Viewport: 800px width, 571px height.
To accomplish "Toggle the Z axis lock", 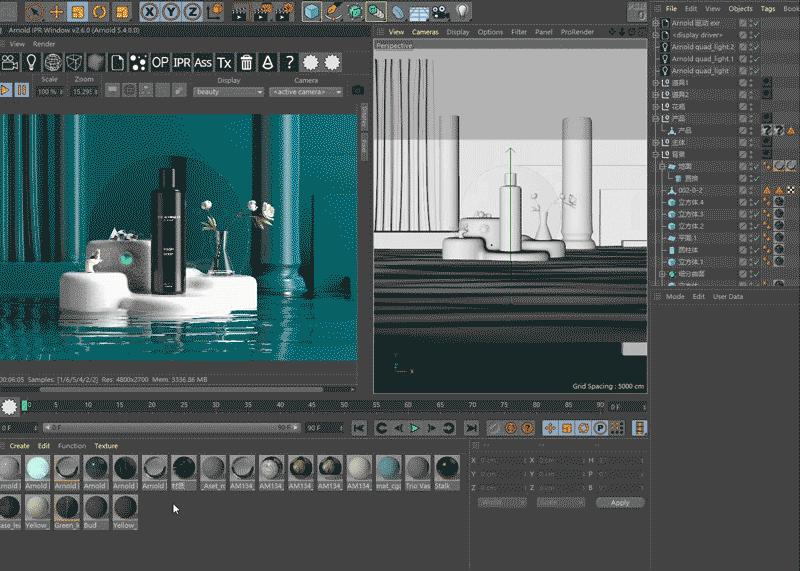I will 192,11.
